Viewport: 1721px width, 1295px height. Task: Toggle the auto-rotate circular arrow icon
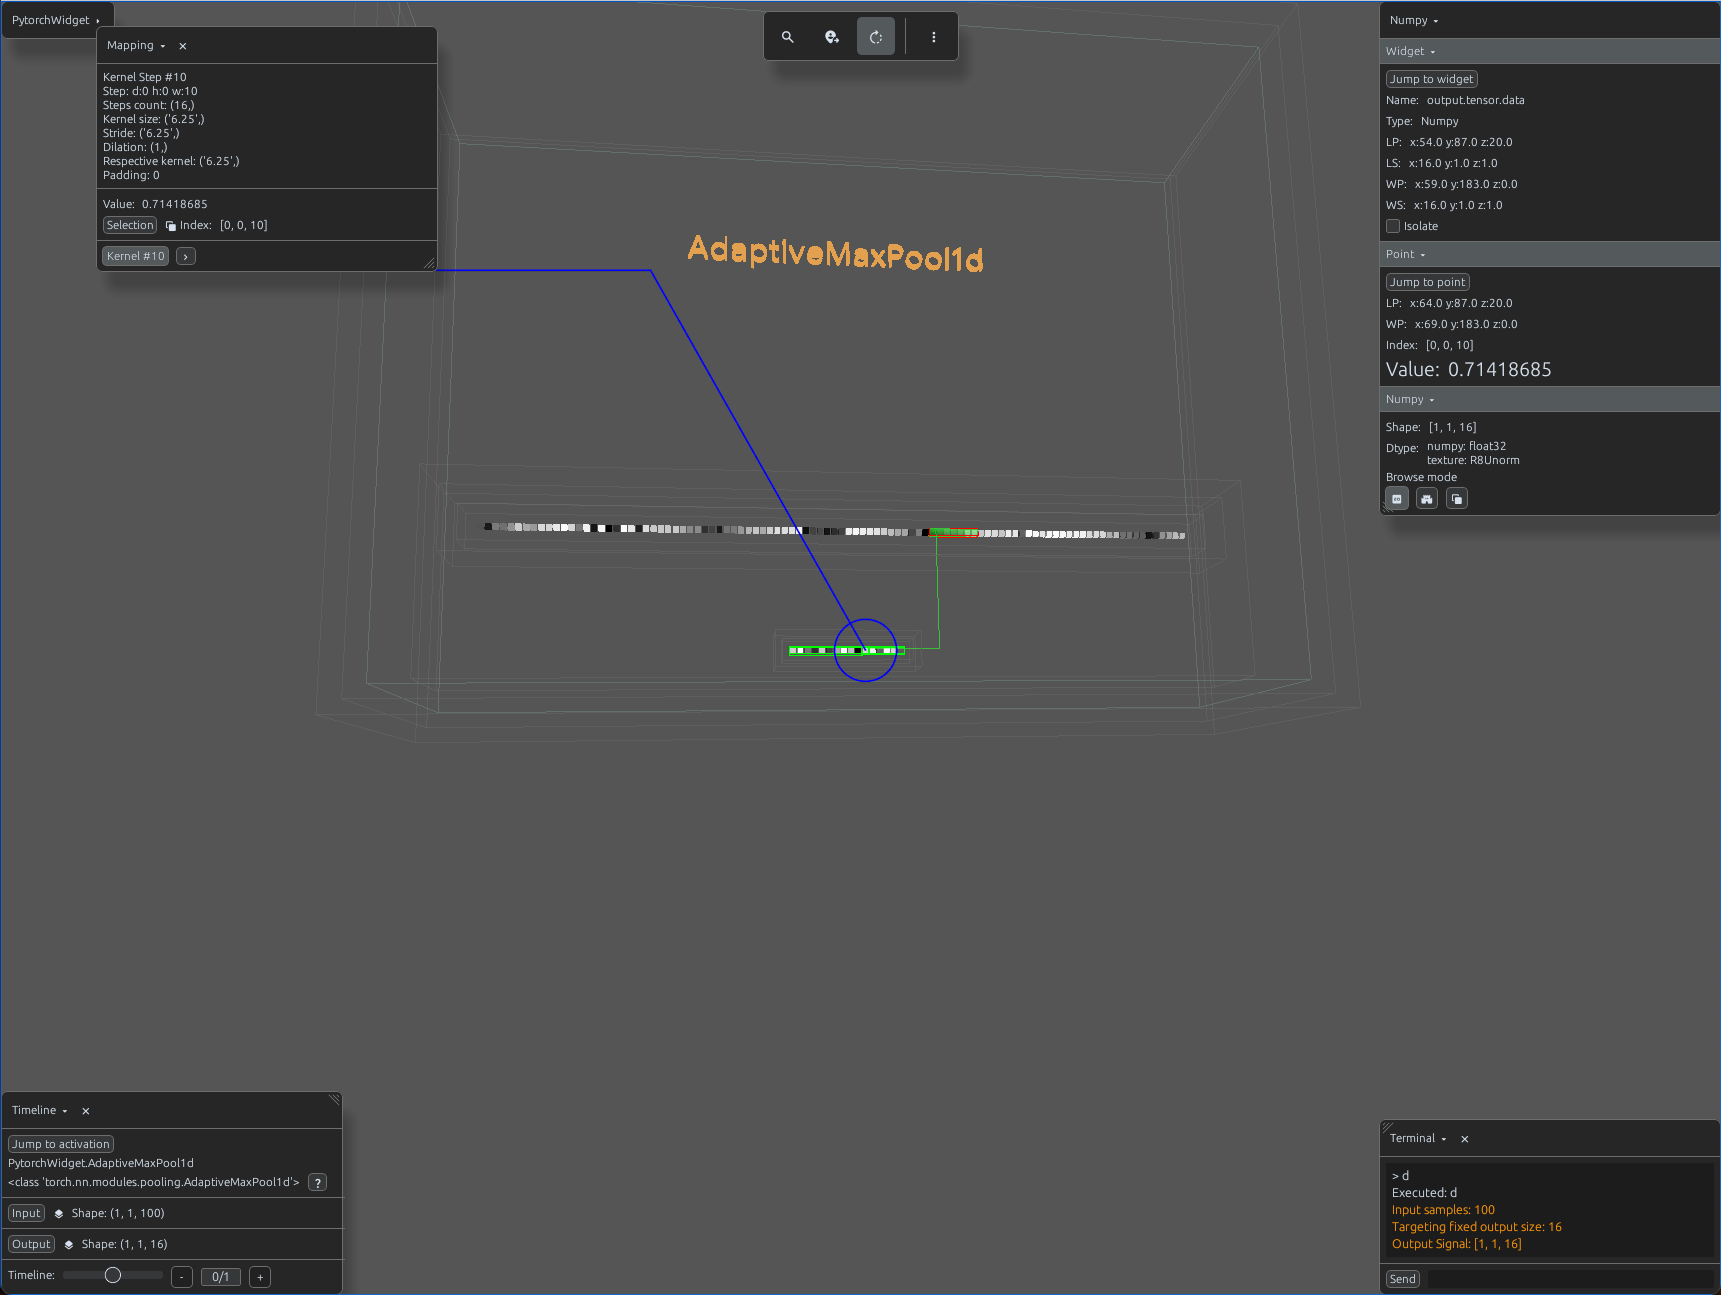[876, 37]
